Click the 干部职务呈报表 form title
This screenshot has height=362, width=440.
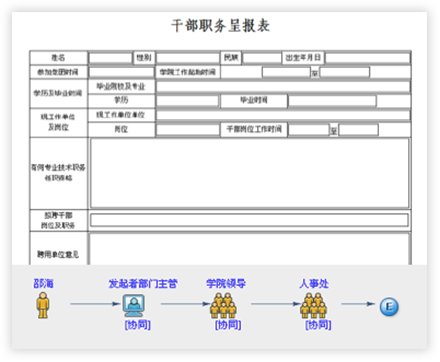click(220, 26)
